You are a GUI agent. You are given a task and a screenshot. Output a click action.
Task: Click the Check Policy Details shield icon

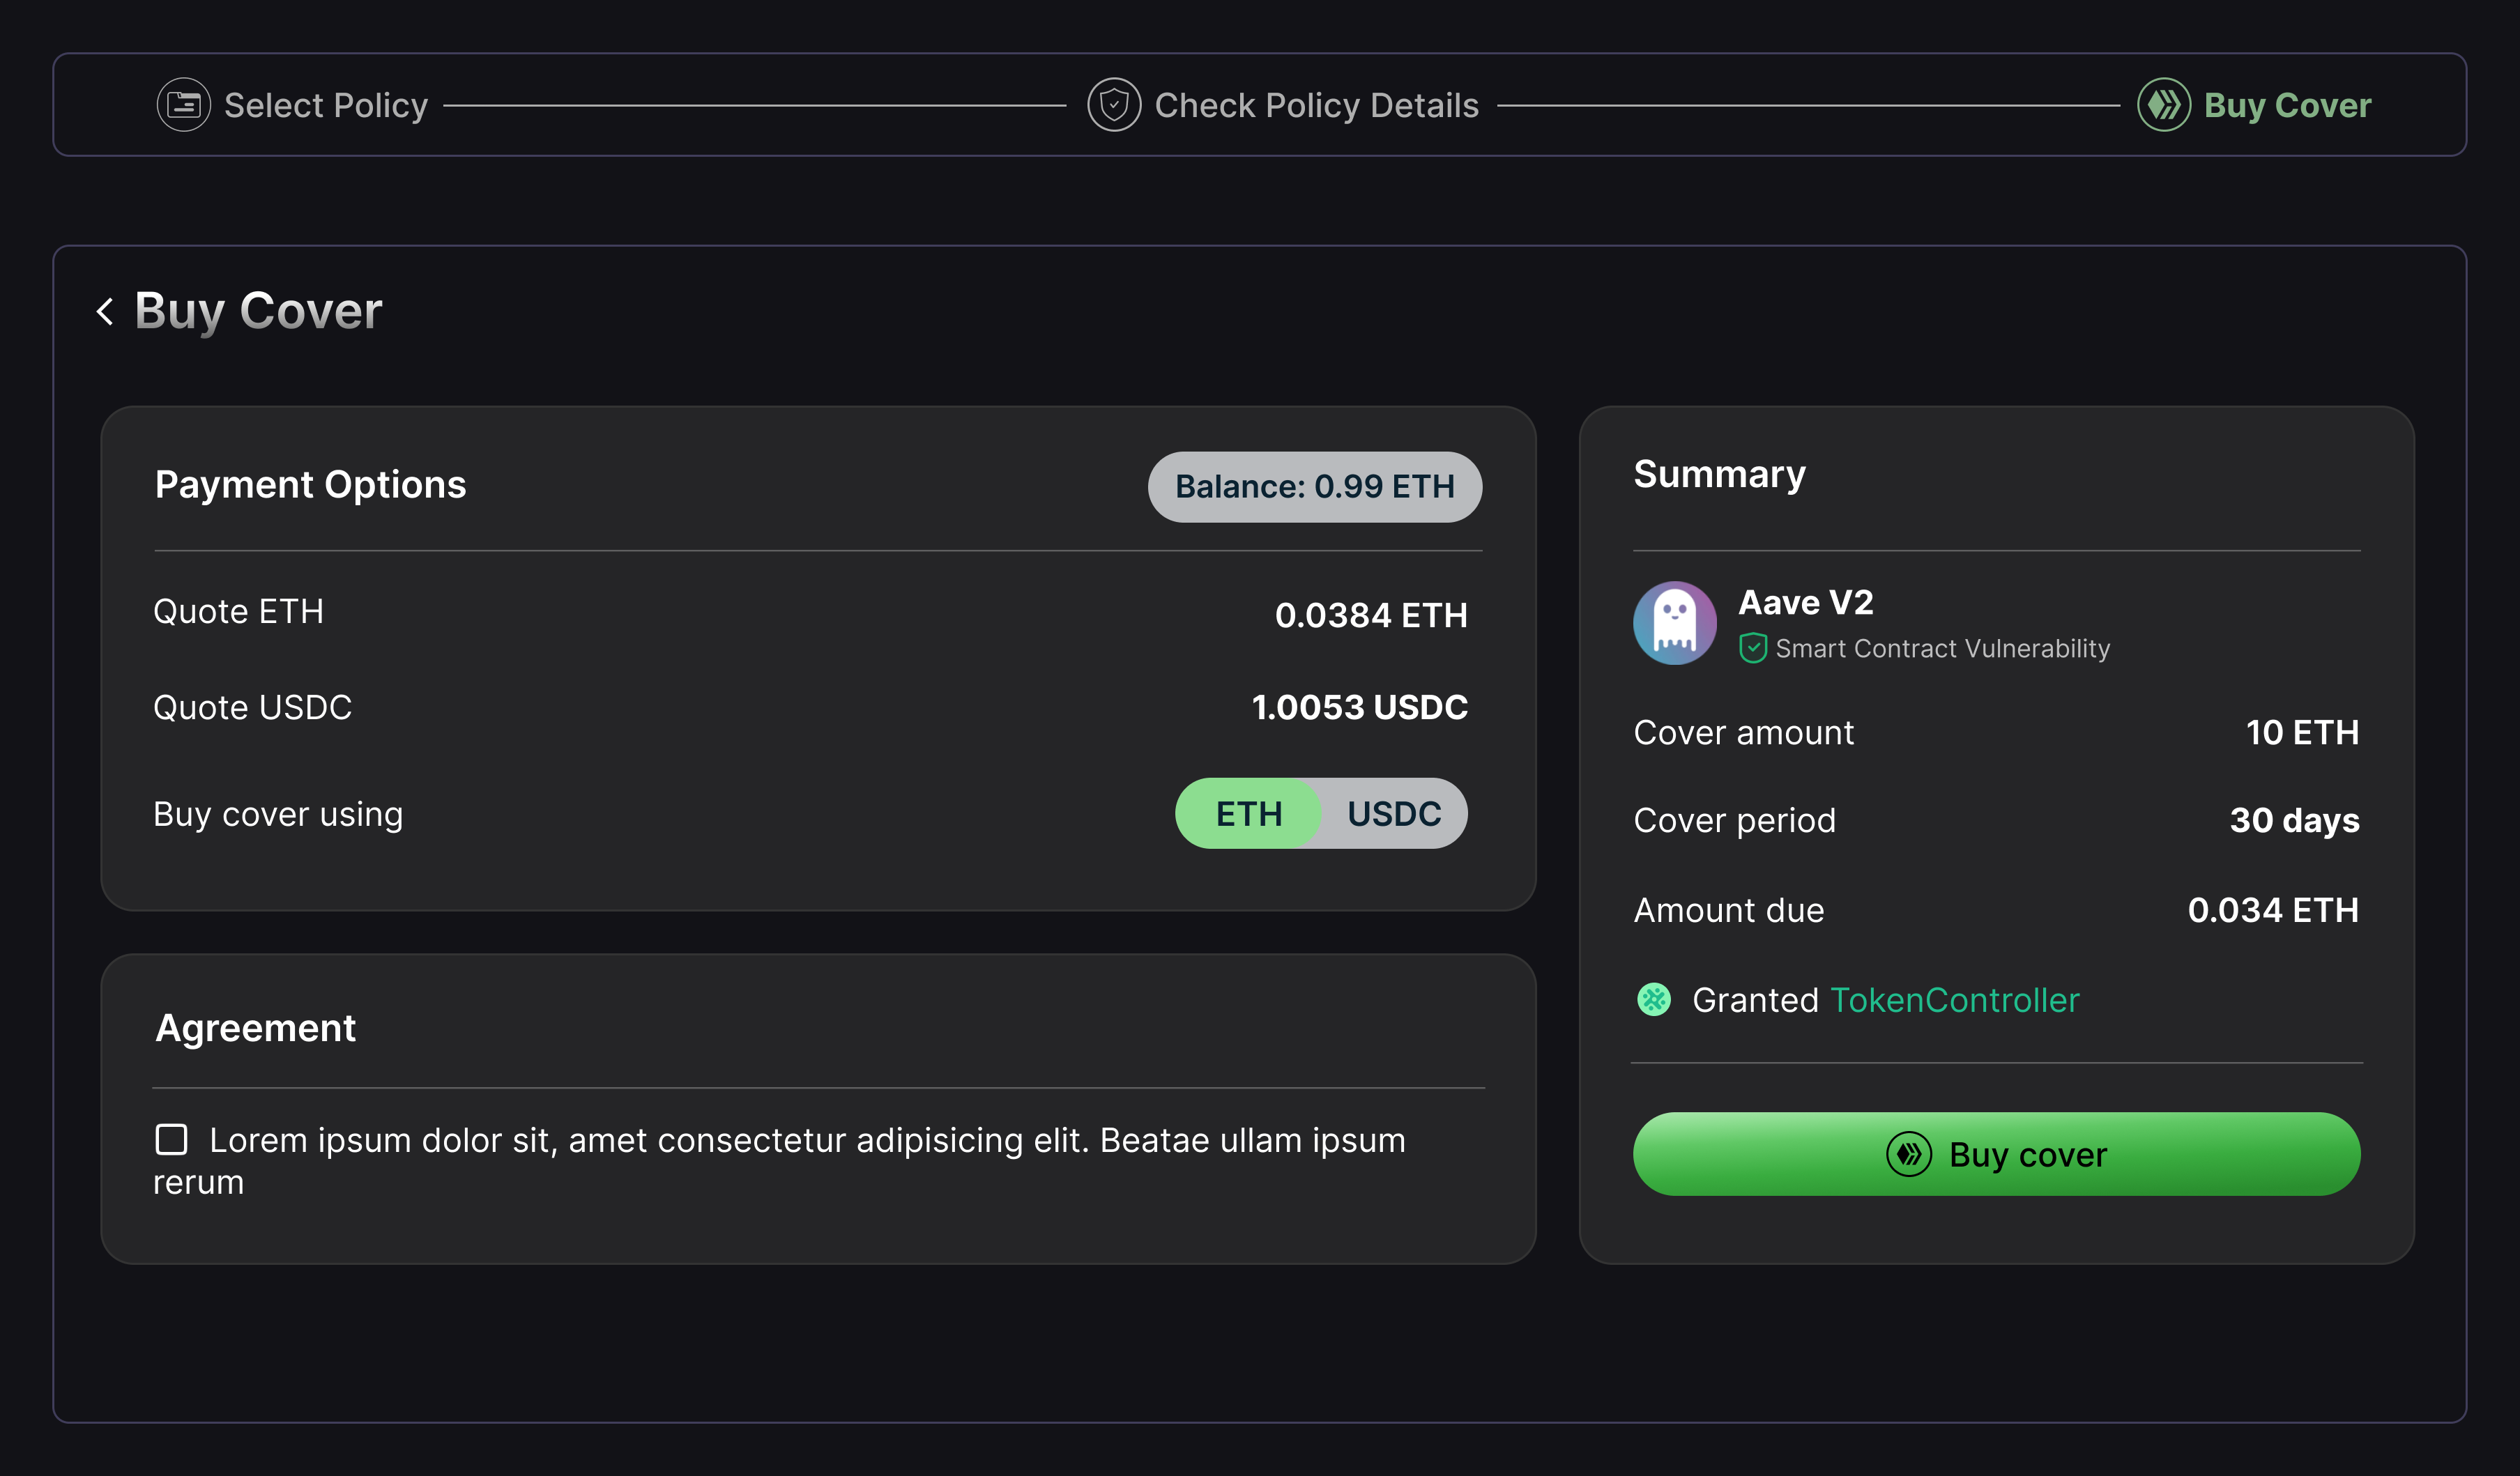pos(1114,105)
